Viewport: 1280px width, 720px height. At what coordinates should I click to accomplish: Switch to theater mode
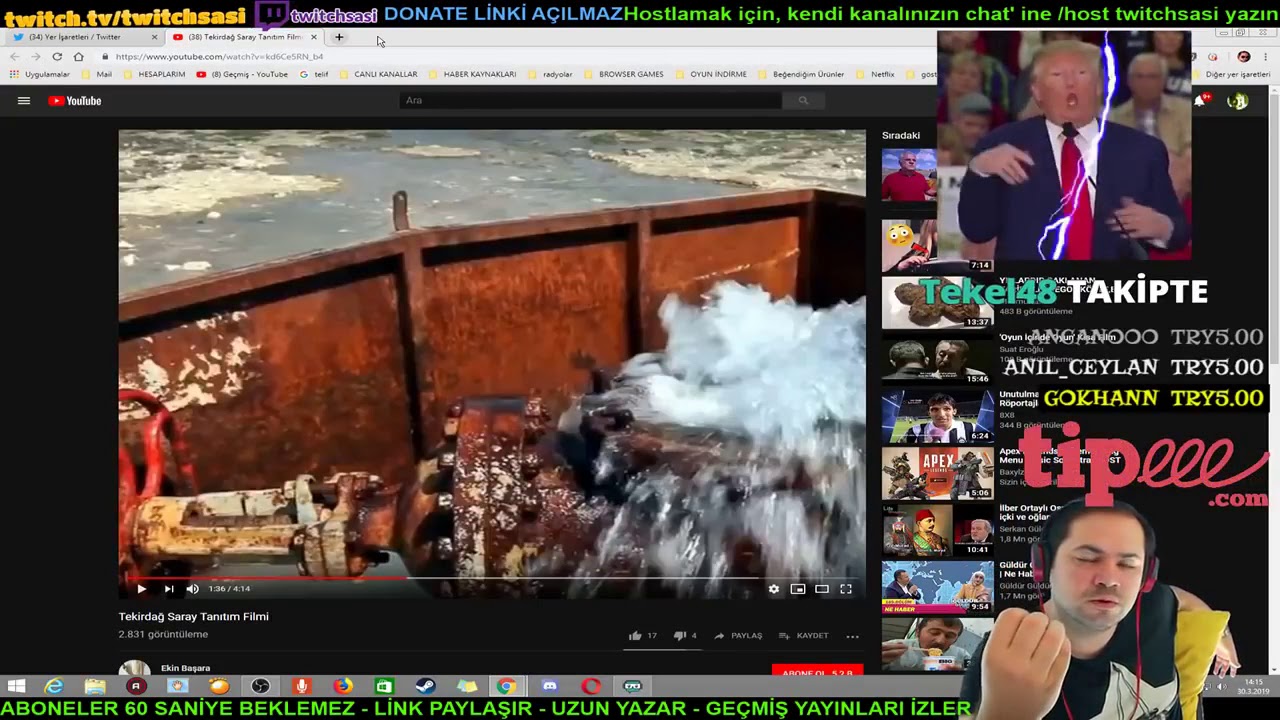tap(821, 589)
